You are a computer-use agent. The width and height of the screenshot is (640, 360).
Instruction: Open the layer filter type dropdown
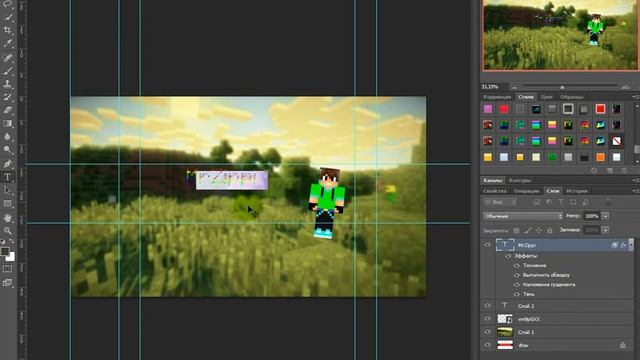(x=500, y=202)
